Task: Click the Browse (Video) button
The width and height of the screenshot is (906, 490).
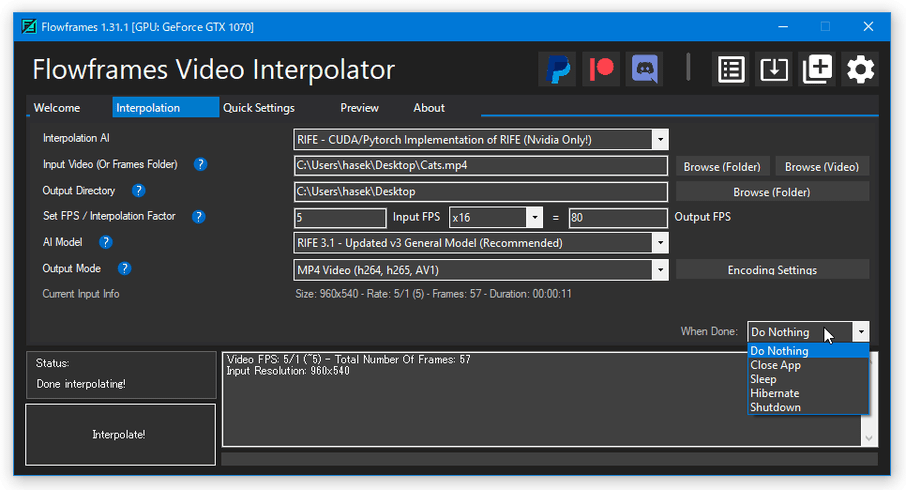Action: point(822,166)
